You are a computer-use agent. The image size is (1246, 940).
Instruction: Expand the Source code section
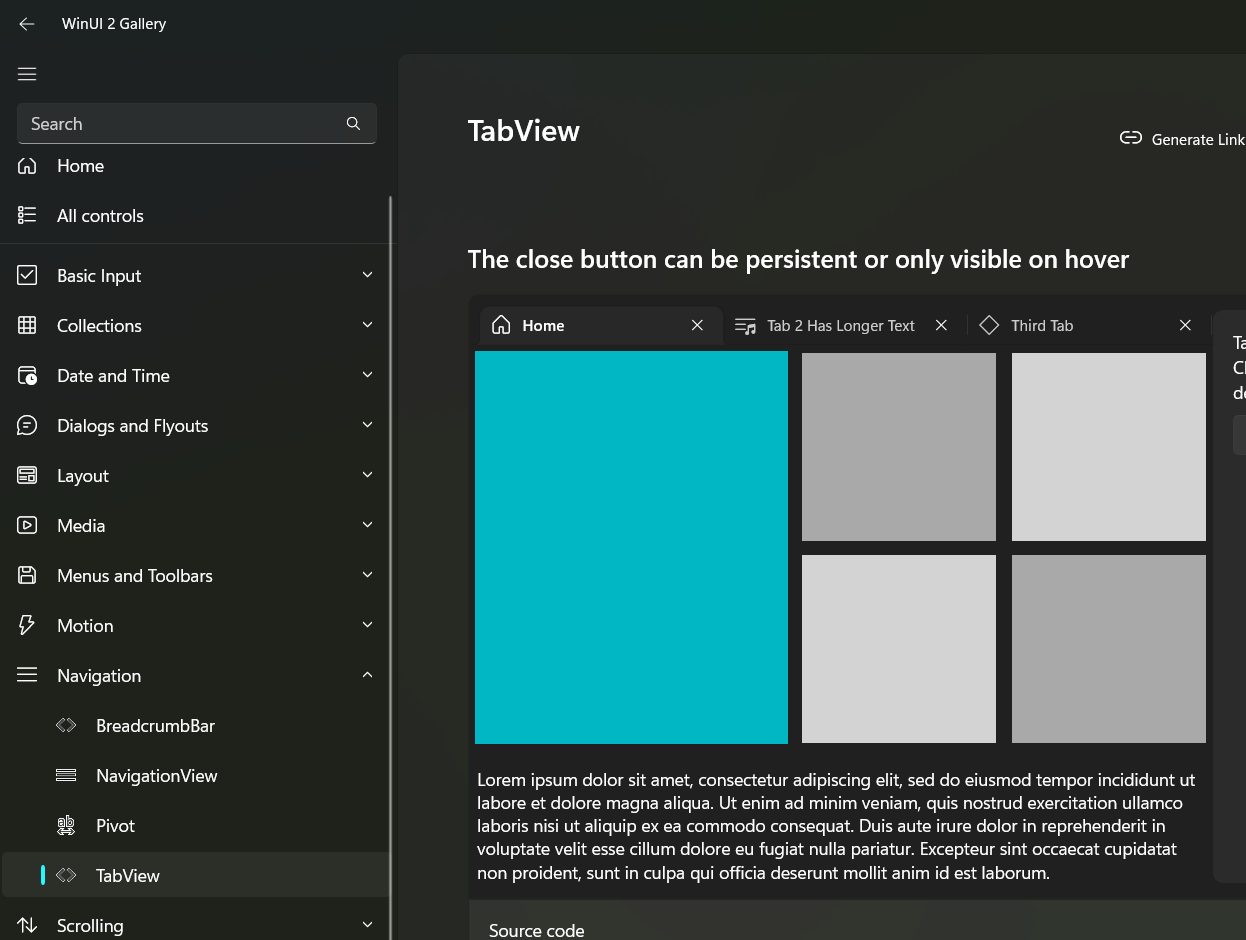click(537, 929)
